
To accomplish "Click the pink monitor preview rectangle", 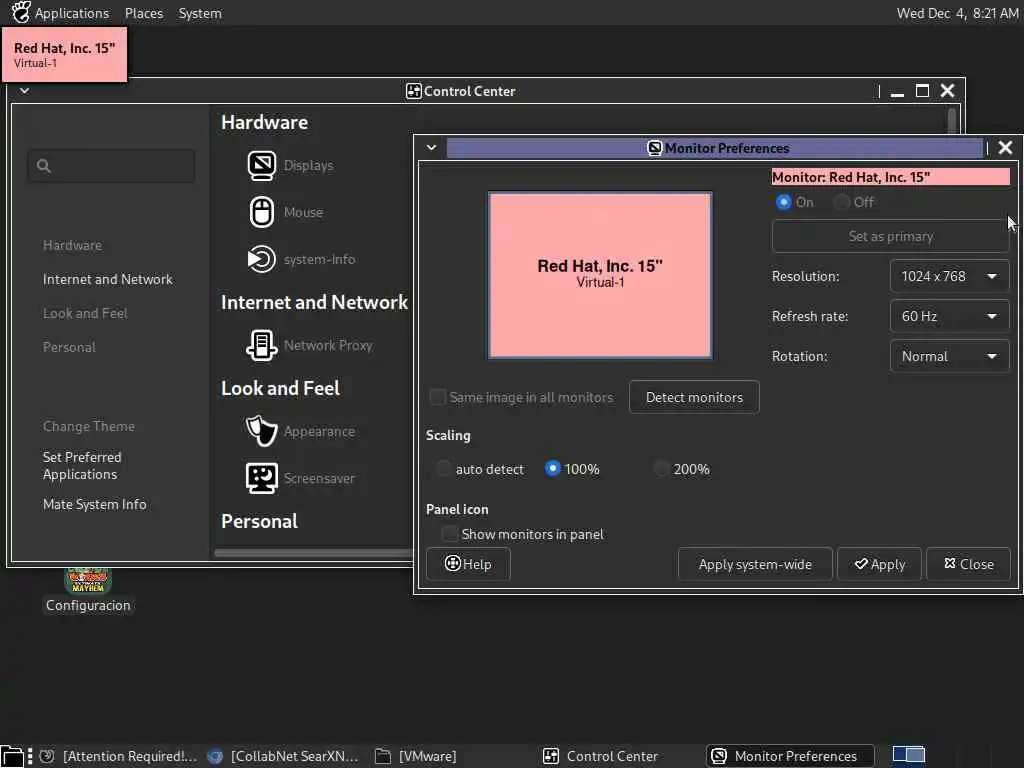I will (x=600, y=275).
